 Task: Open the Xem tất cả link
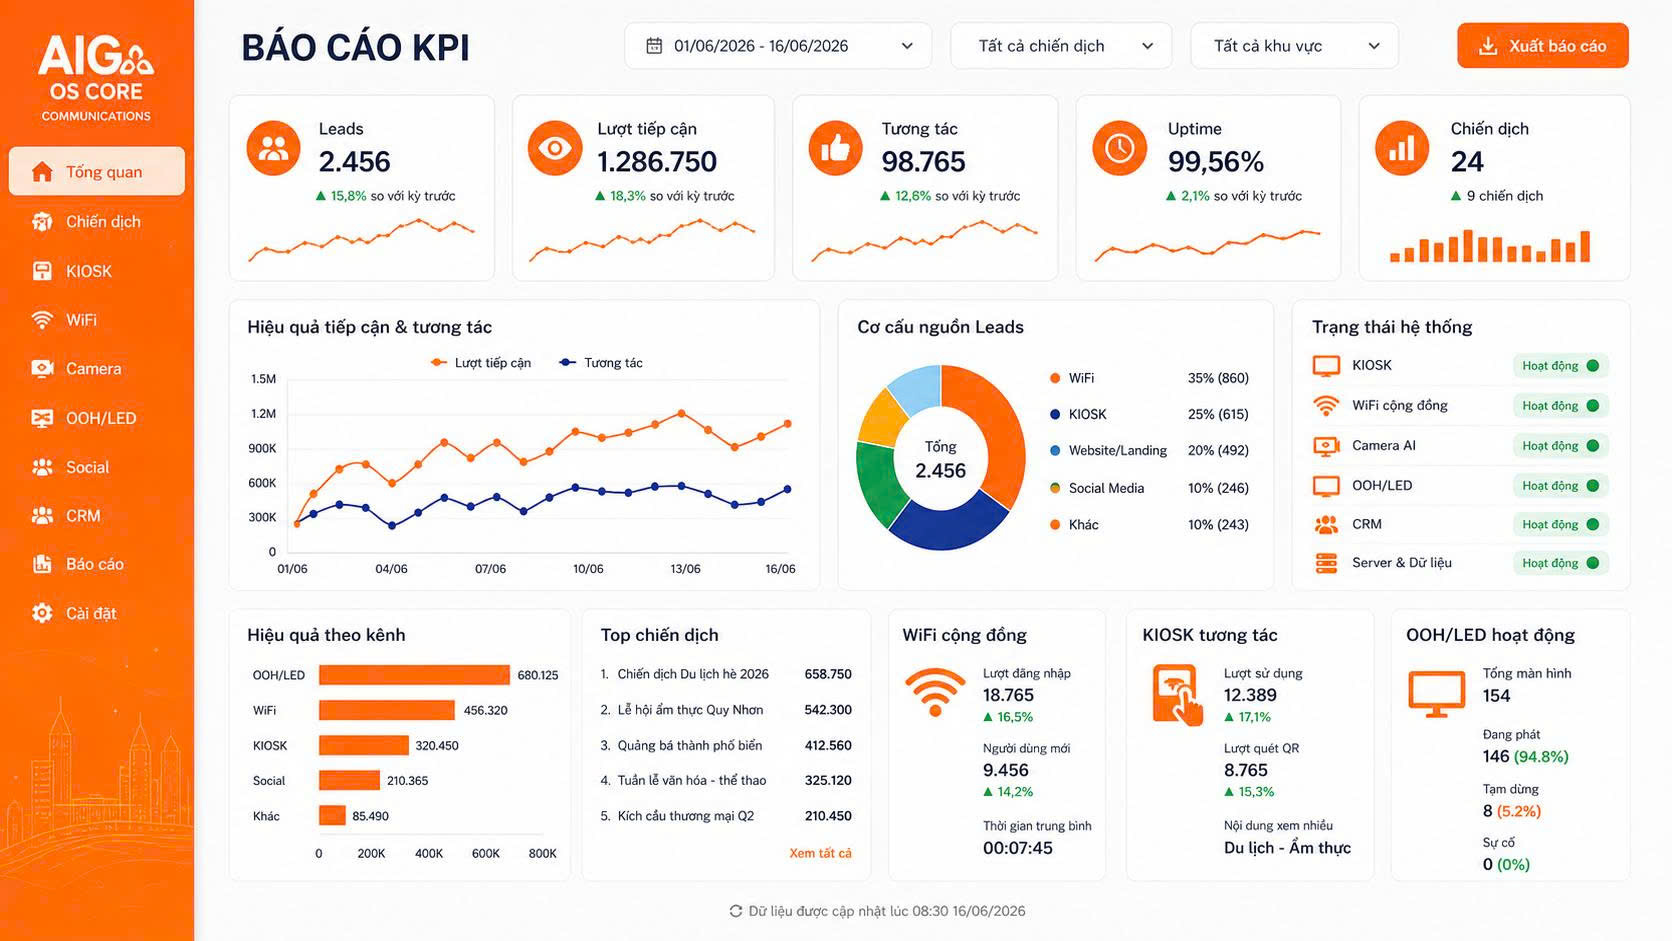(820, 853)
